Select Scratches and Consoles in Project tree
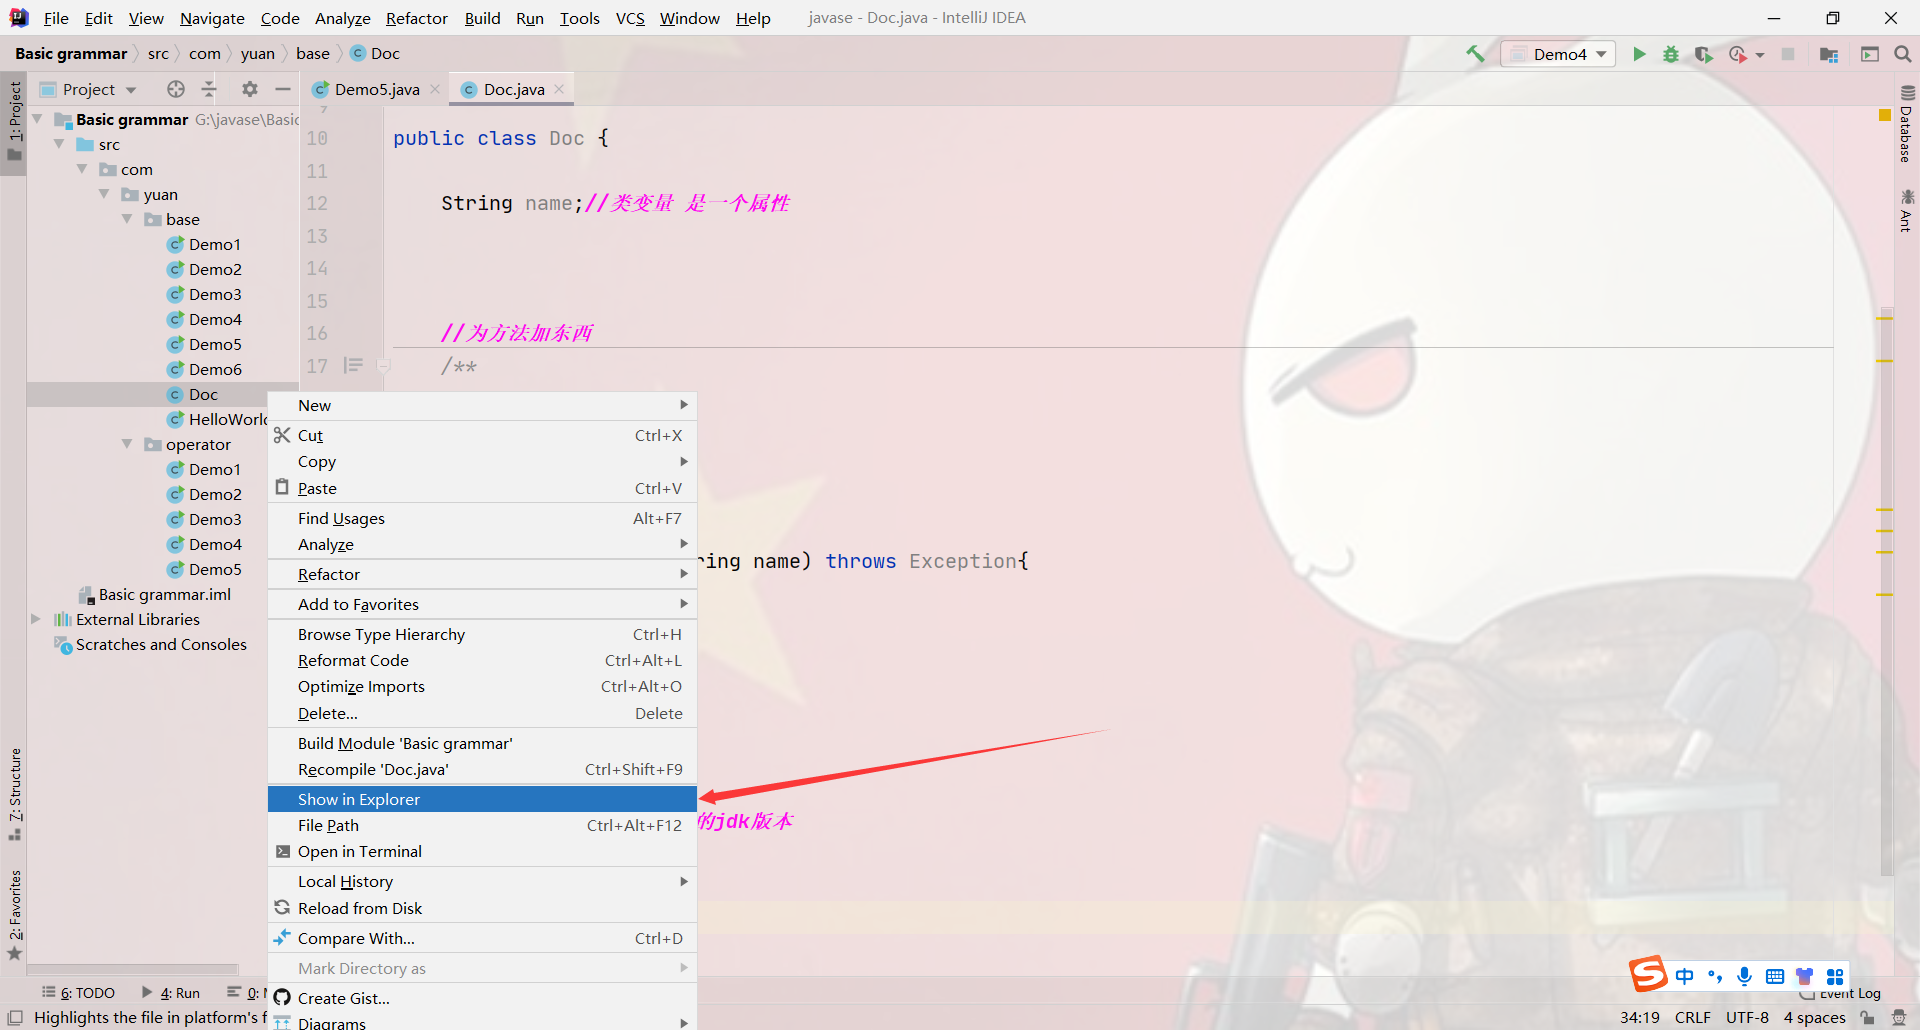 (x=161, y=644)
